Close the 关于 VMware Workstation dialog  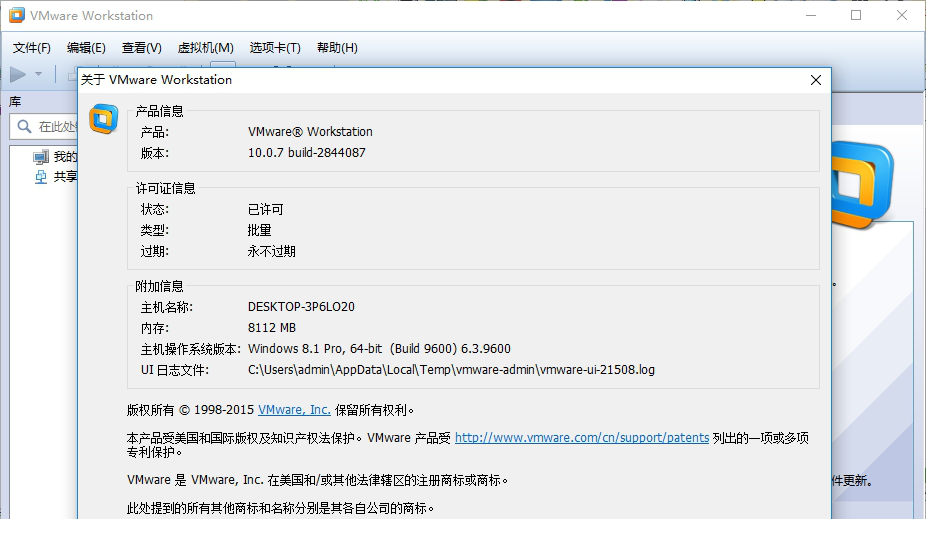tap(816, 80)
